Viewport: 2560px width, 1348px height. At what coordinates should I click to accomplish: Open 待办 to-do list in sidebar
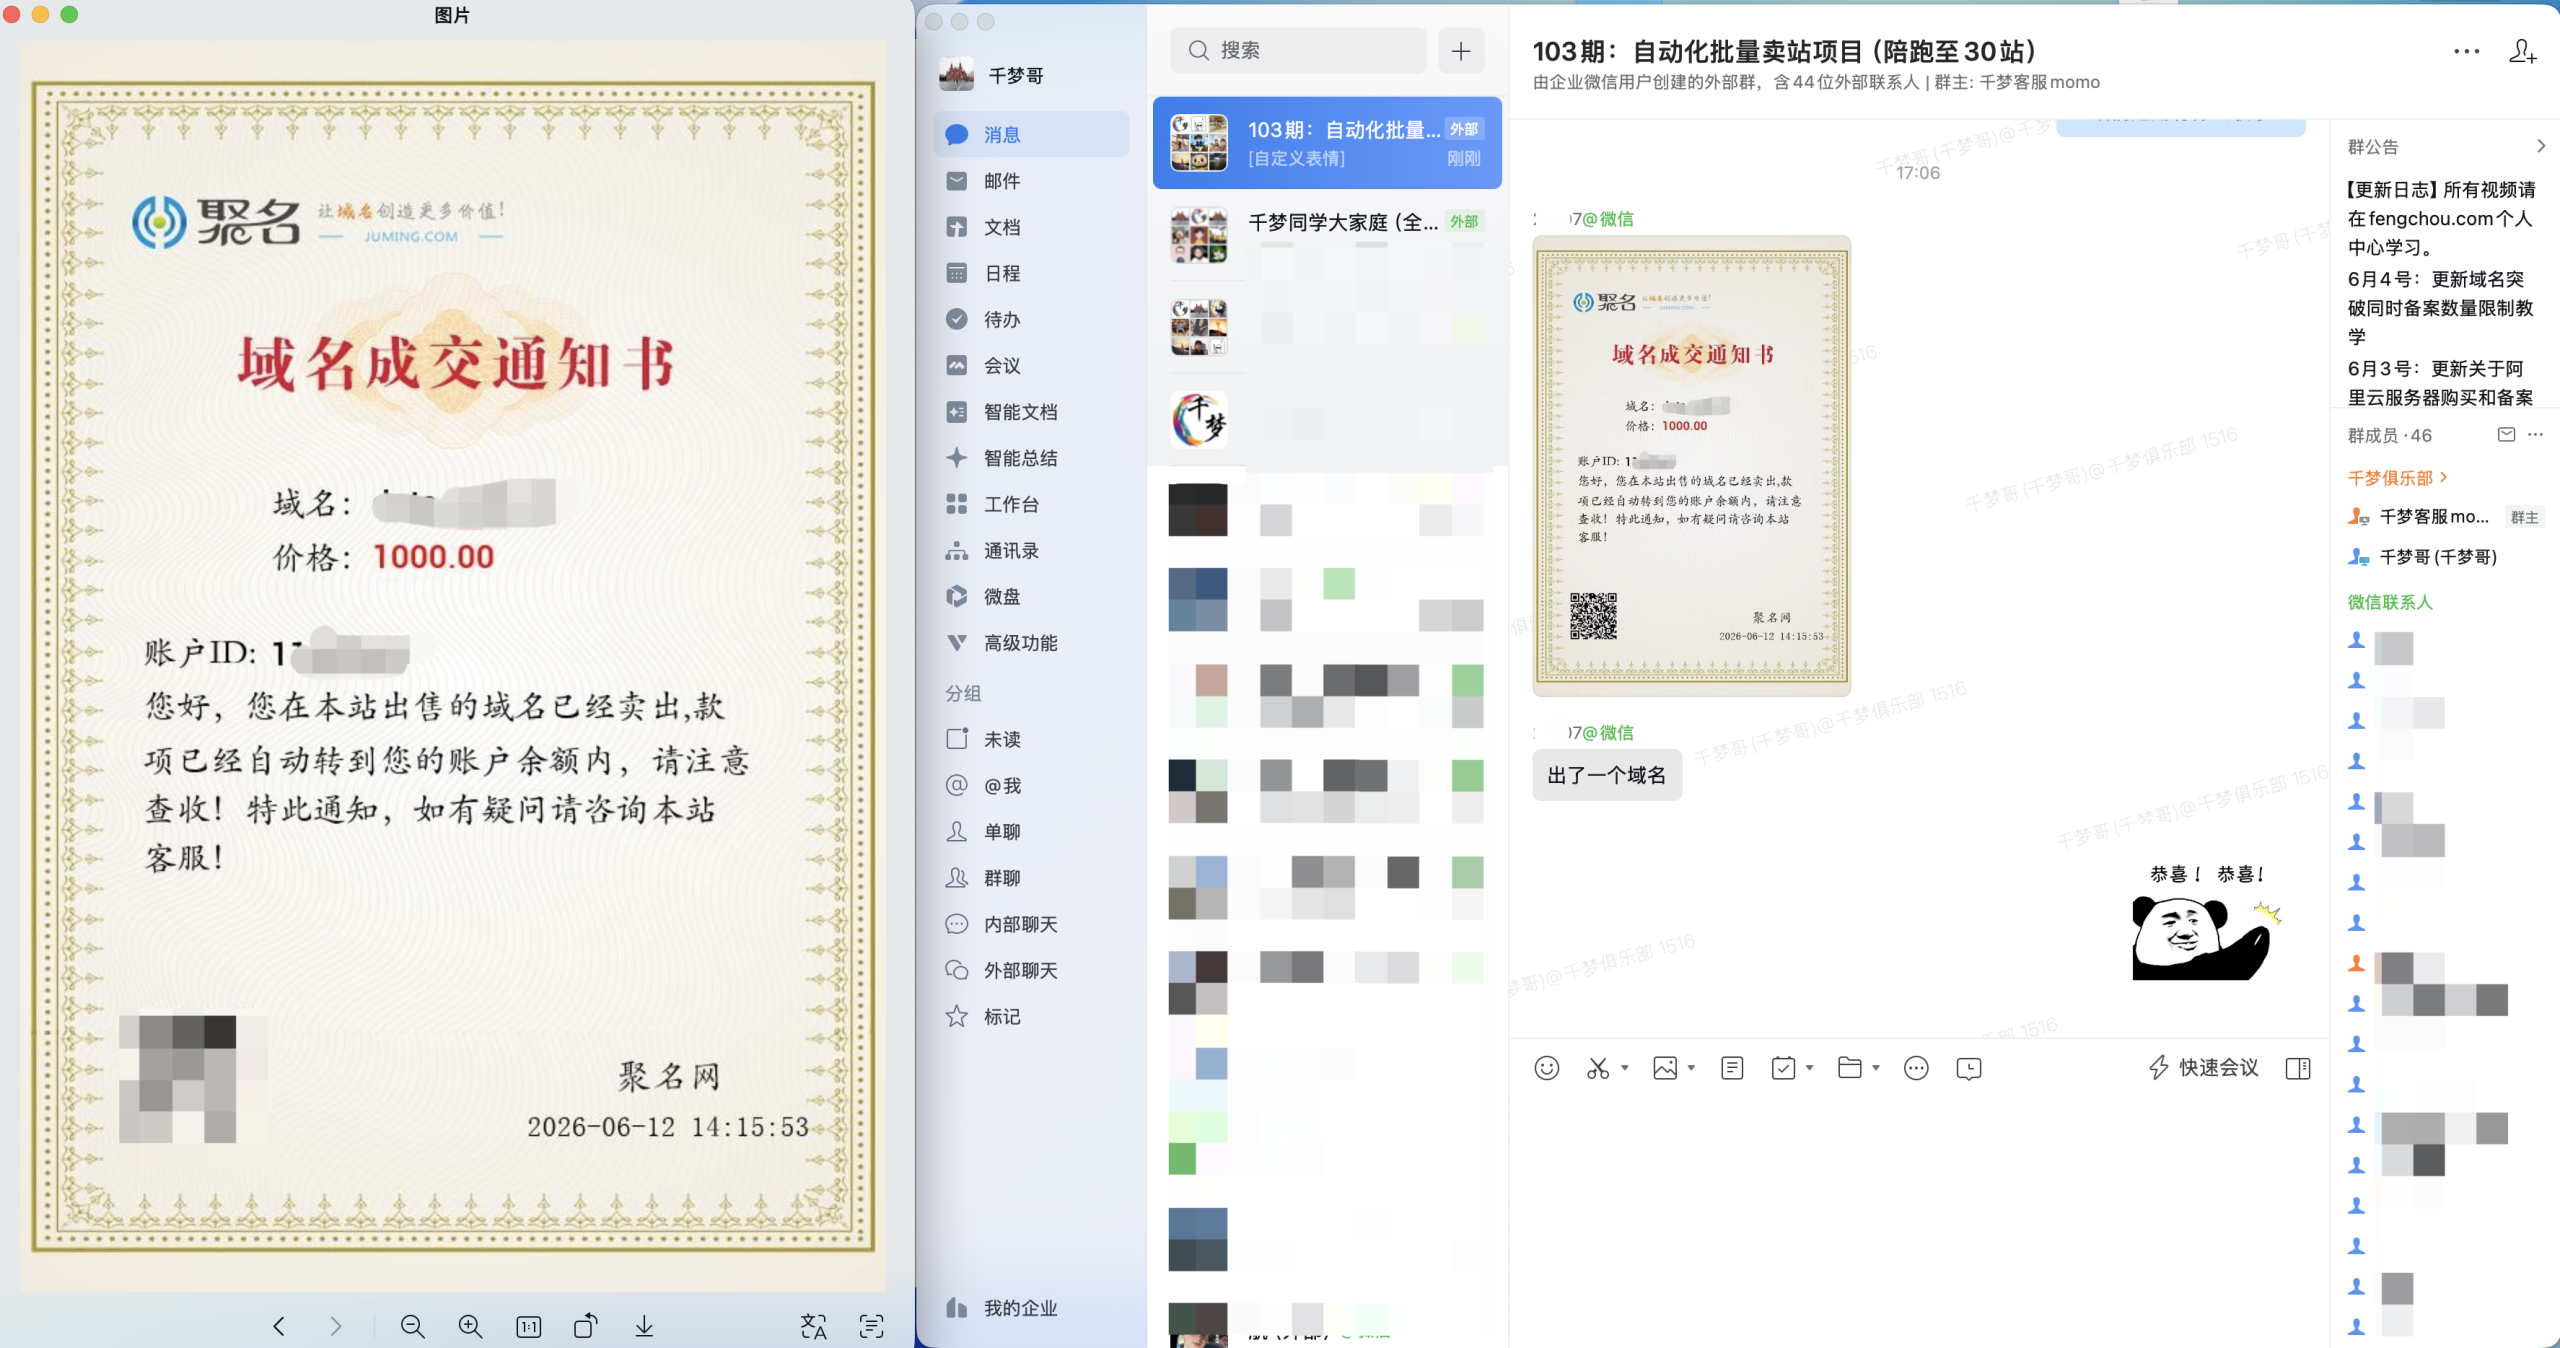click(x=1031, y=319)
